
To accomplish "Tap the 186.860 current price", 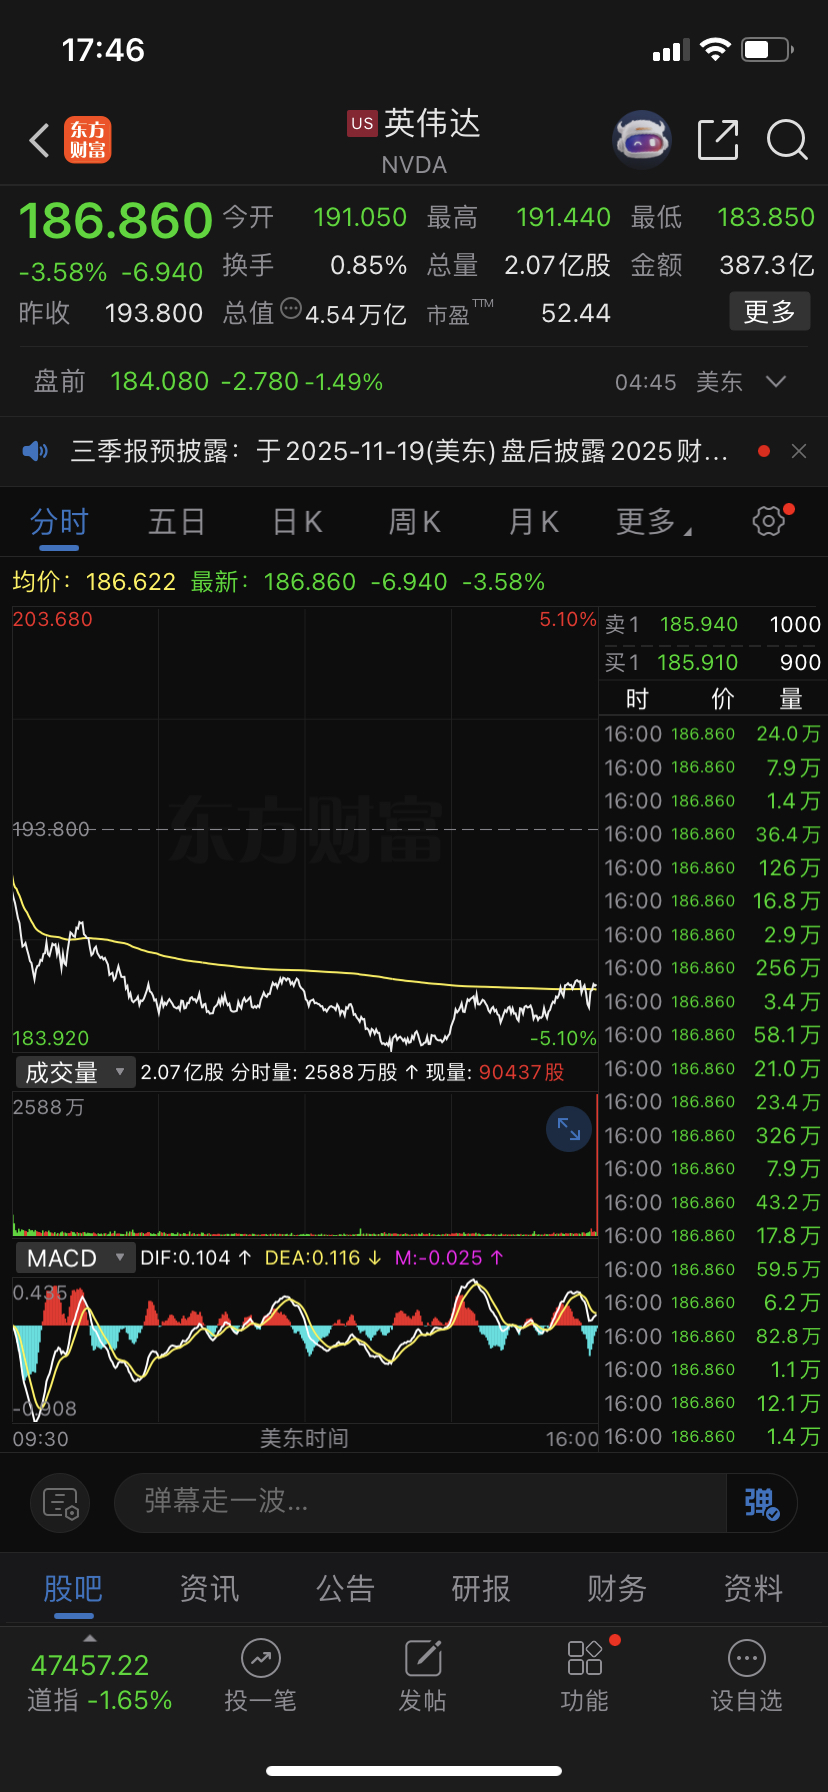I will pos(116,220).
